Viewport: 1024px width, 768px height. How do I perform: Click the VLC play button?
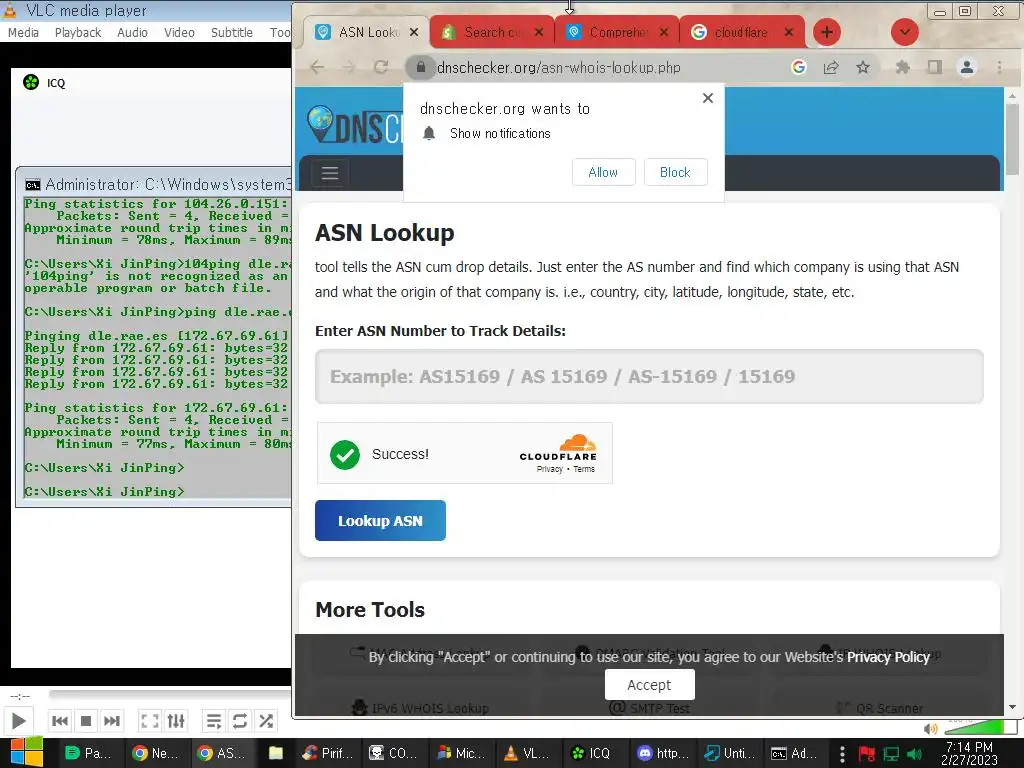18,721
